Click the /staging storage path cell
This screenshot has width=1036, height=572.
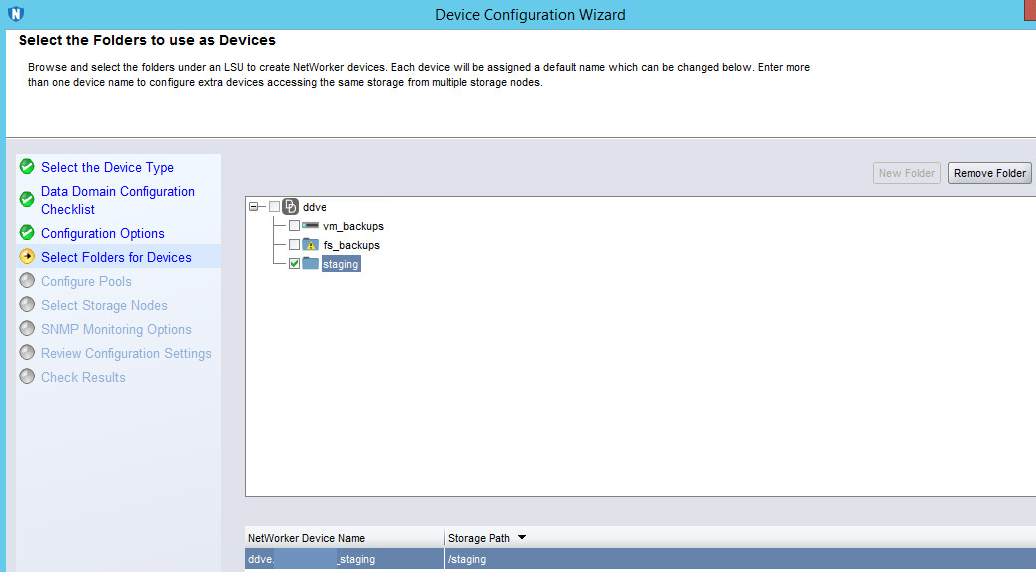pos(740,559)
